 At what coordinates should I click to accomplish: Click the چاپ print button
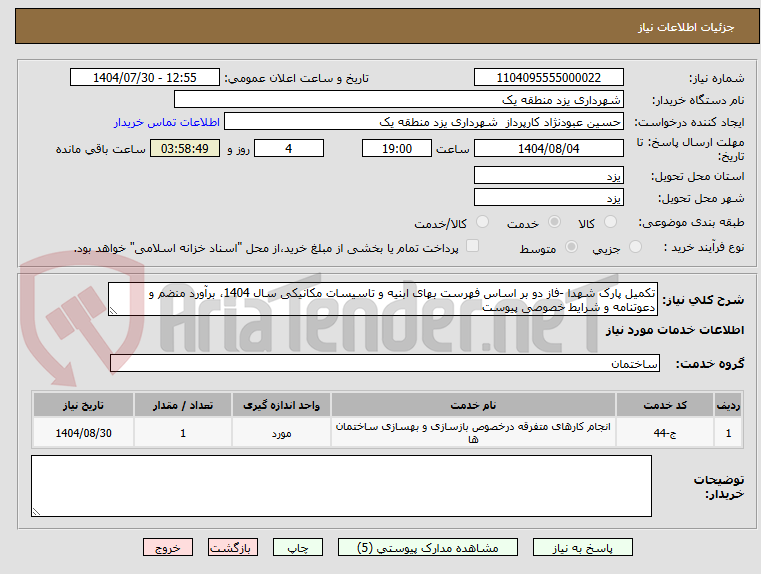(x=298, y=547)
